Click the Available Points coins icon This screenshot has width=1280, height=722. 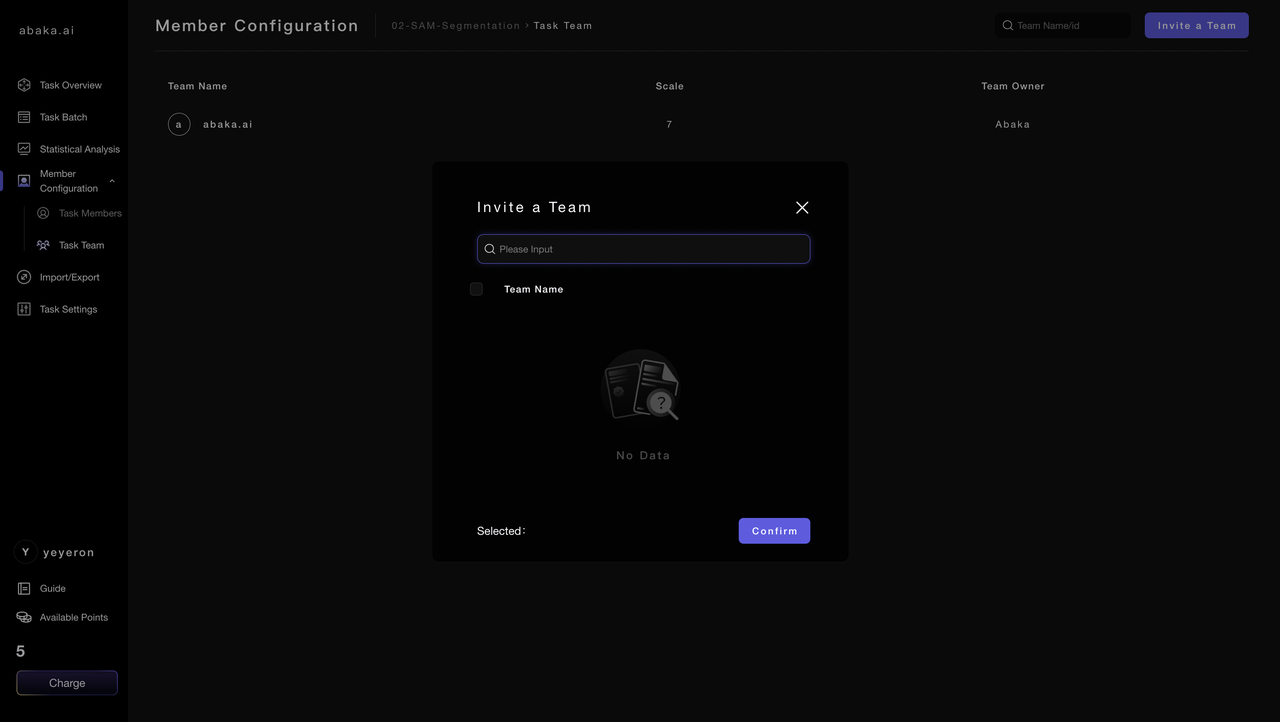click(24, 617)
